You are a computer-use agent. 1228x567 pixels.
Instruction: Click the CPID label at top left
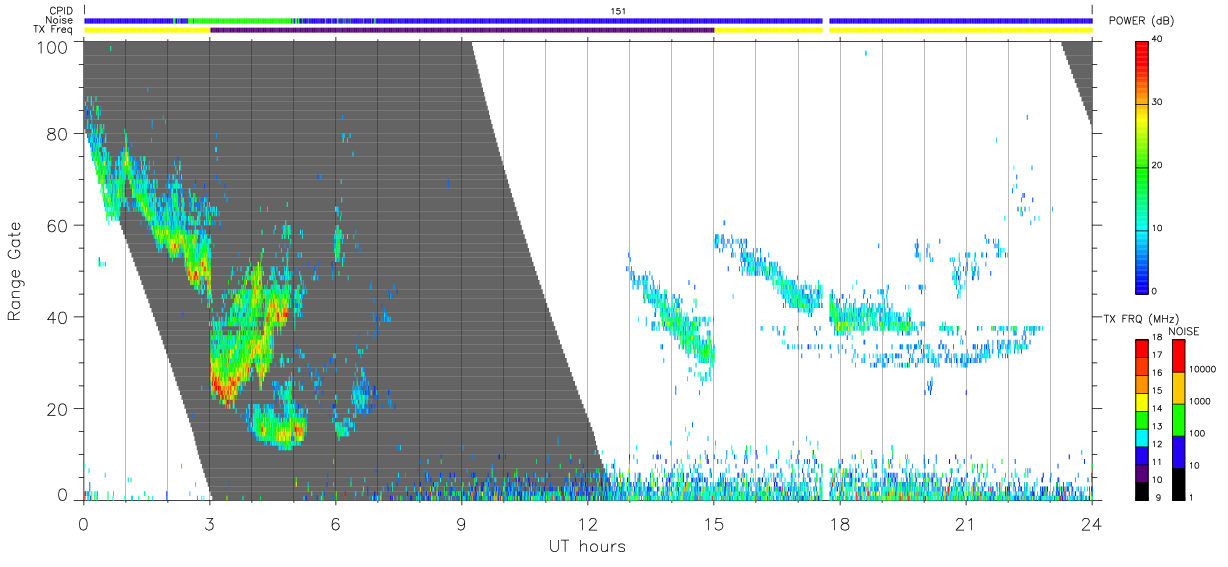click(x=62, y=11)
